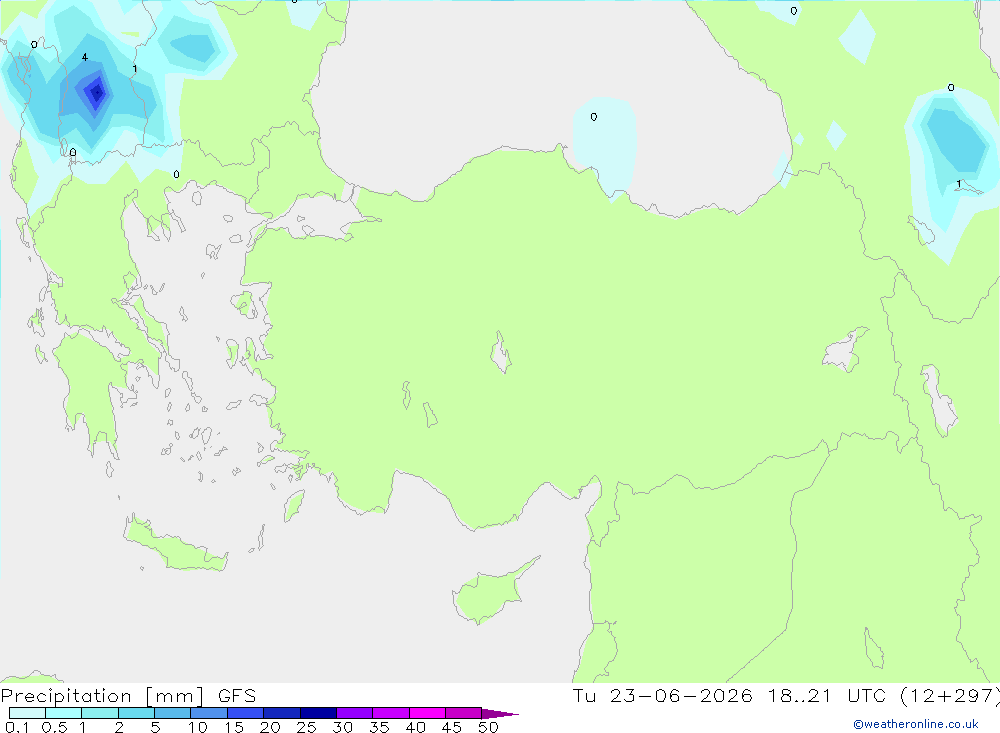Choose the legend swatch between 10 and 15
The height and width of the screenshot is (733, 1000).
209,713
